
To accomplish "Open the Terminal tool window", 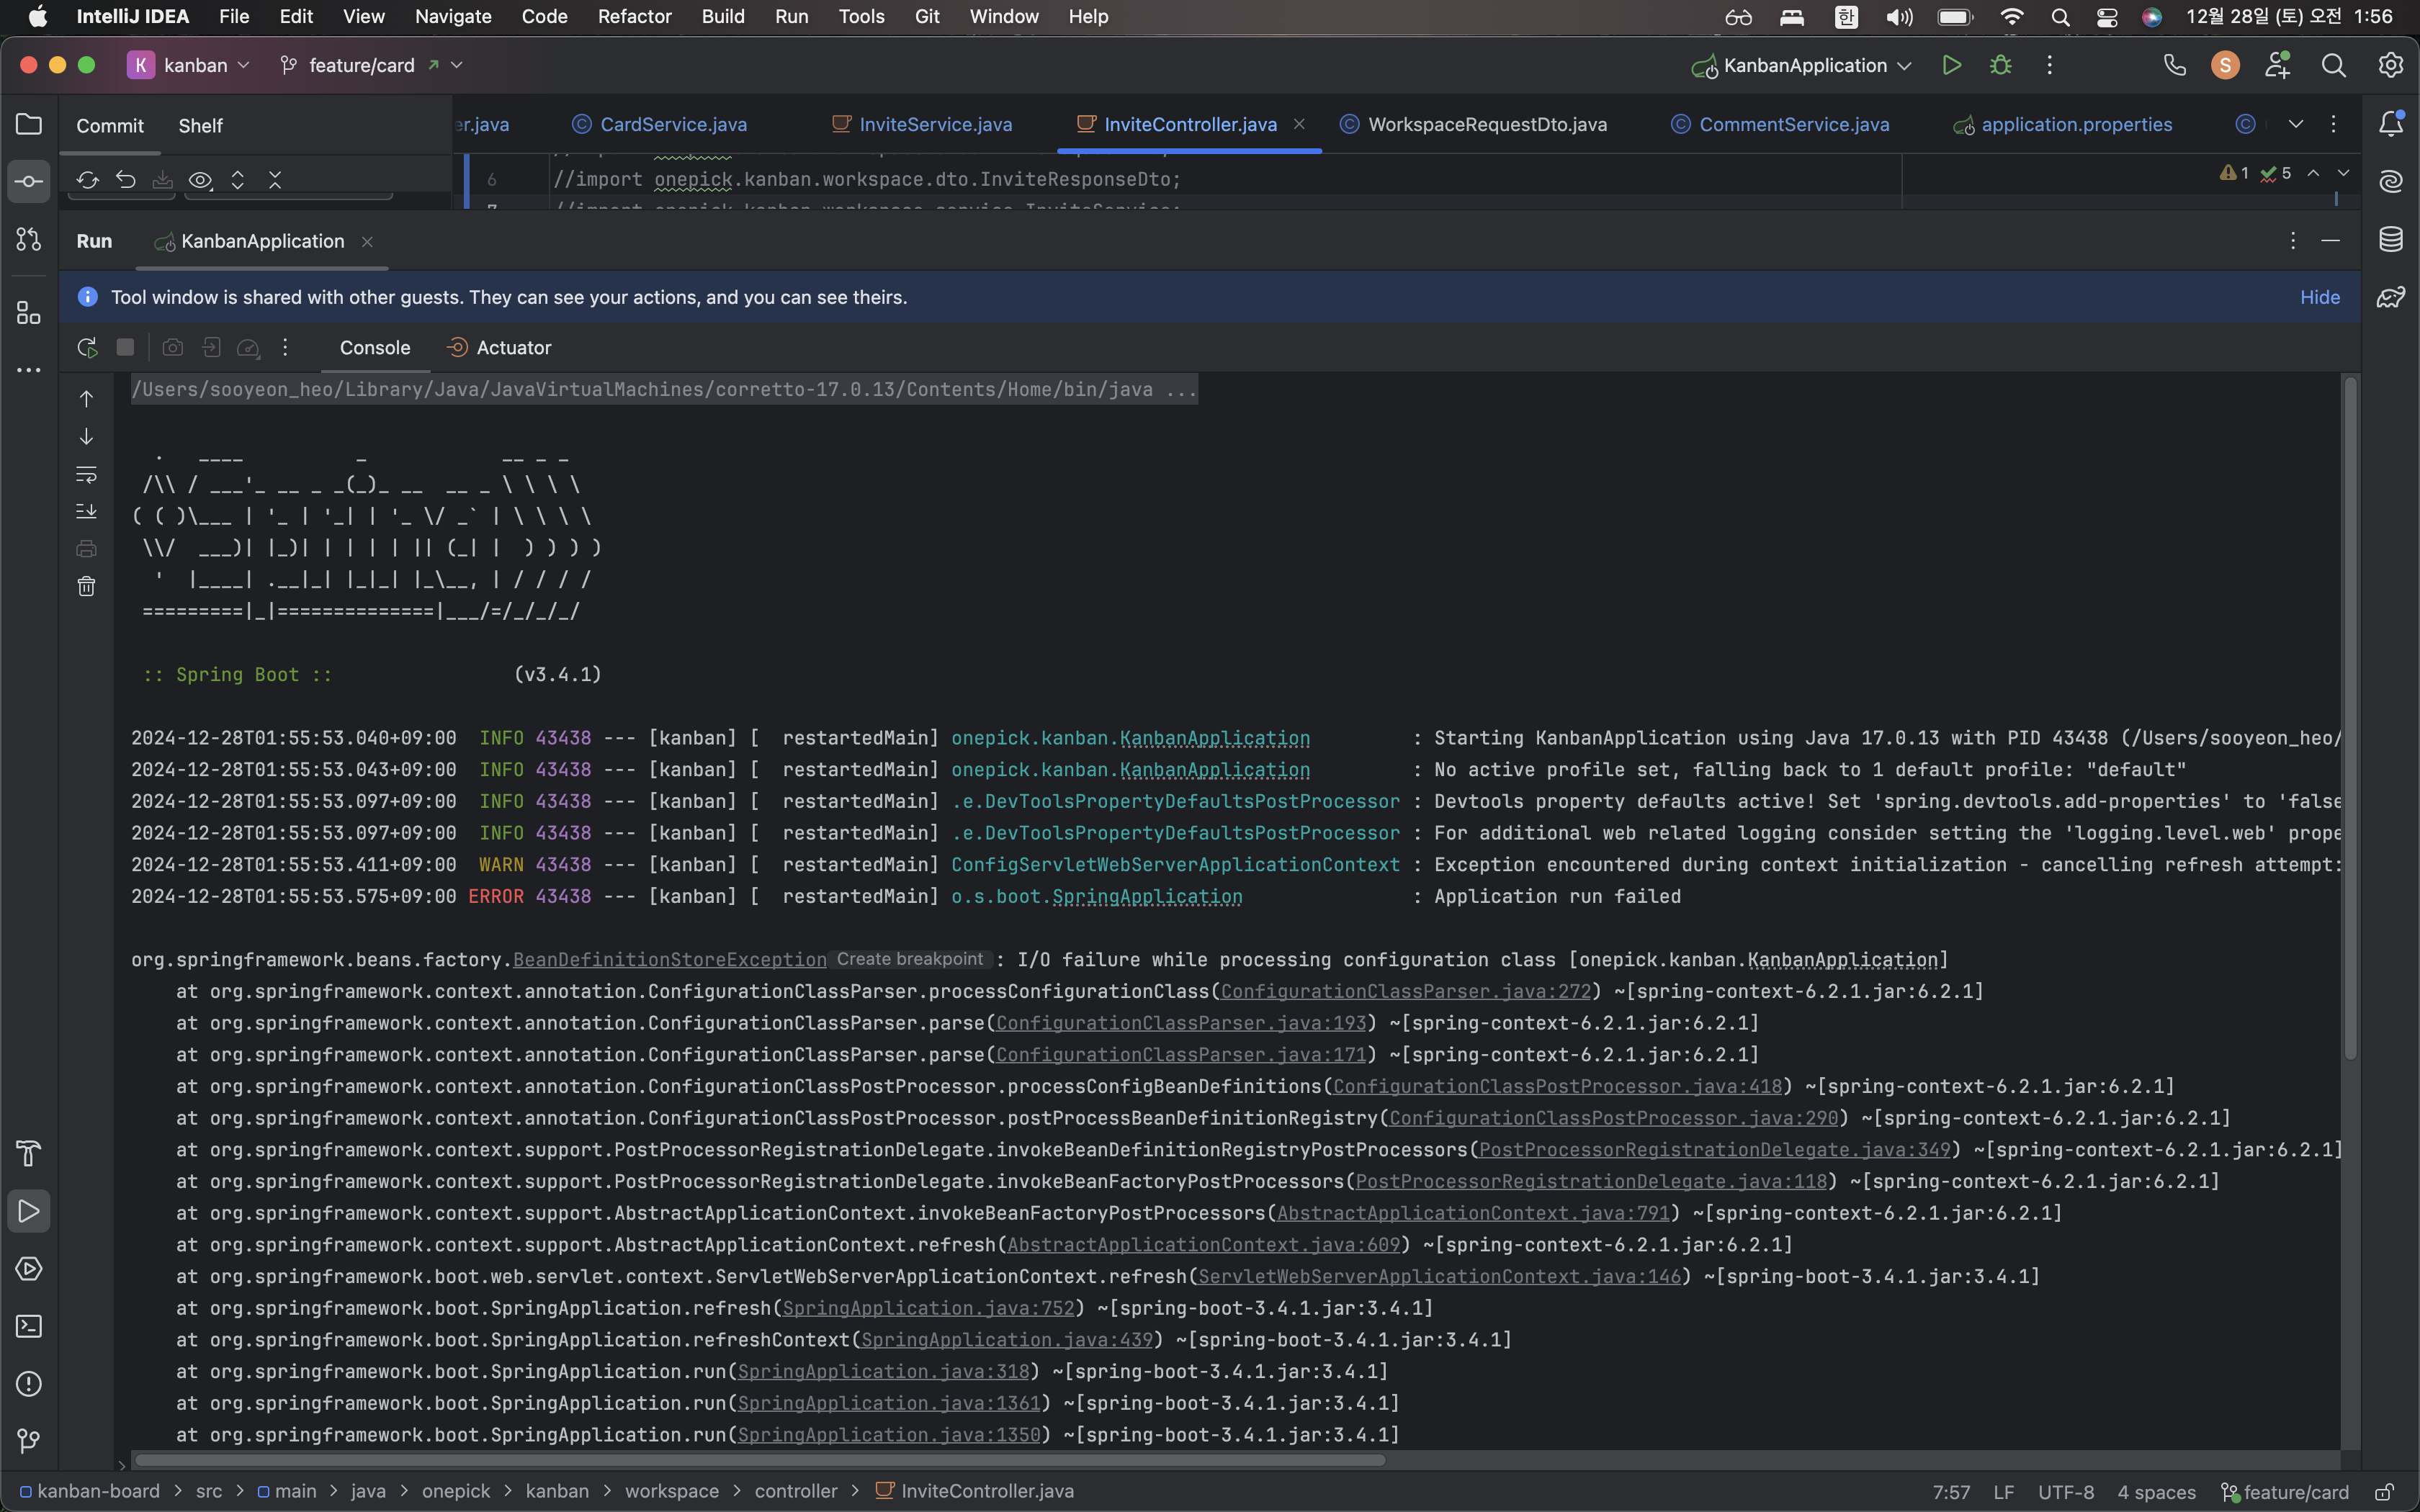I will [x=29, y=1327].
